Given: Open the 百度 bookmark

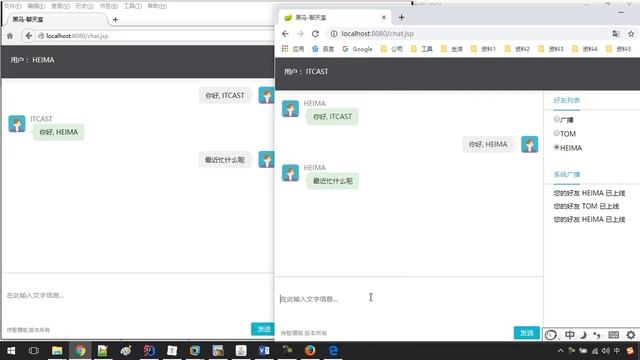Looking at the screenshot, I should click(323, 49).
